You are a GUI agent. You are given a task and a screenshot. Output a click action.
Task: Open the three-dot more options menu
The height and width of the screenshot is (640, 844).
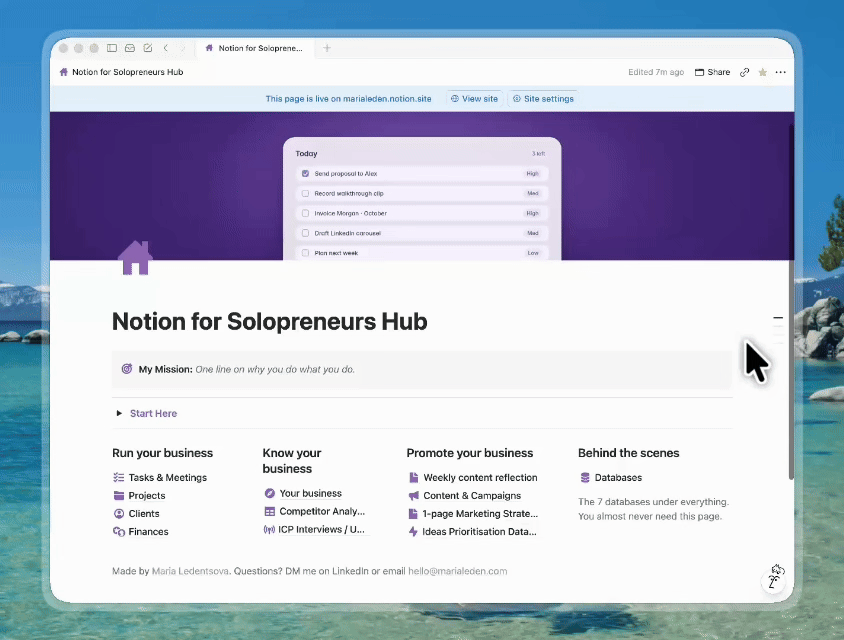point(780,72)
